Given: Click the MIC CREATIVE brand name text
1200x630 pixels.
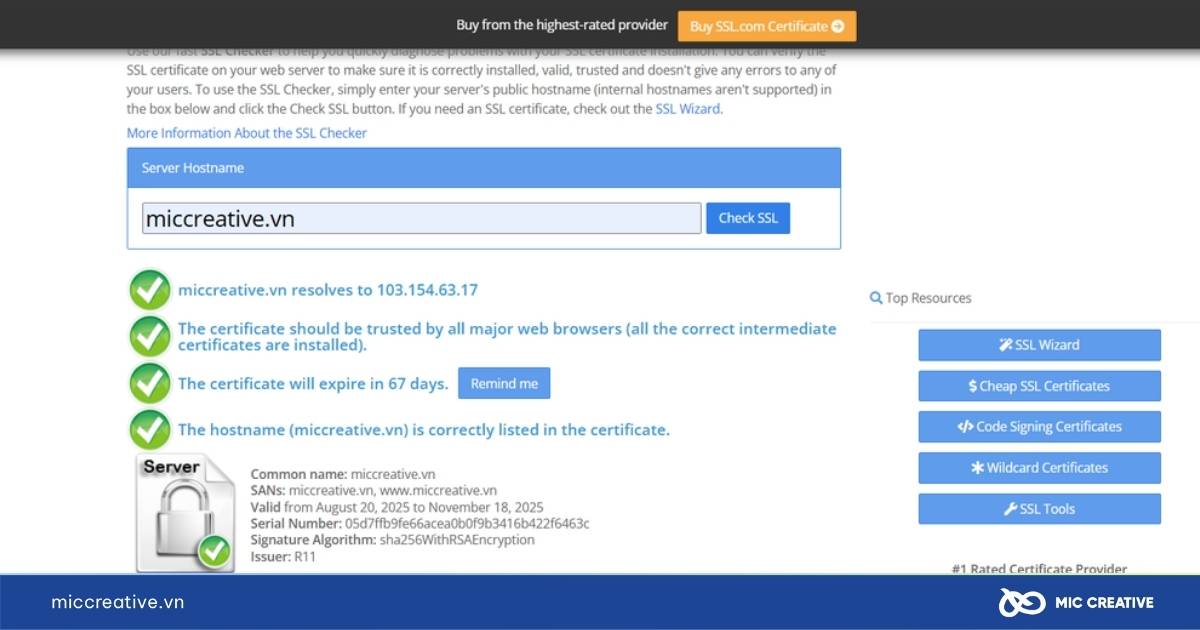Looking at the screenshot, I should pyautogui.click(x=1105, y=602).
